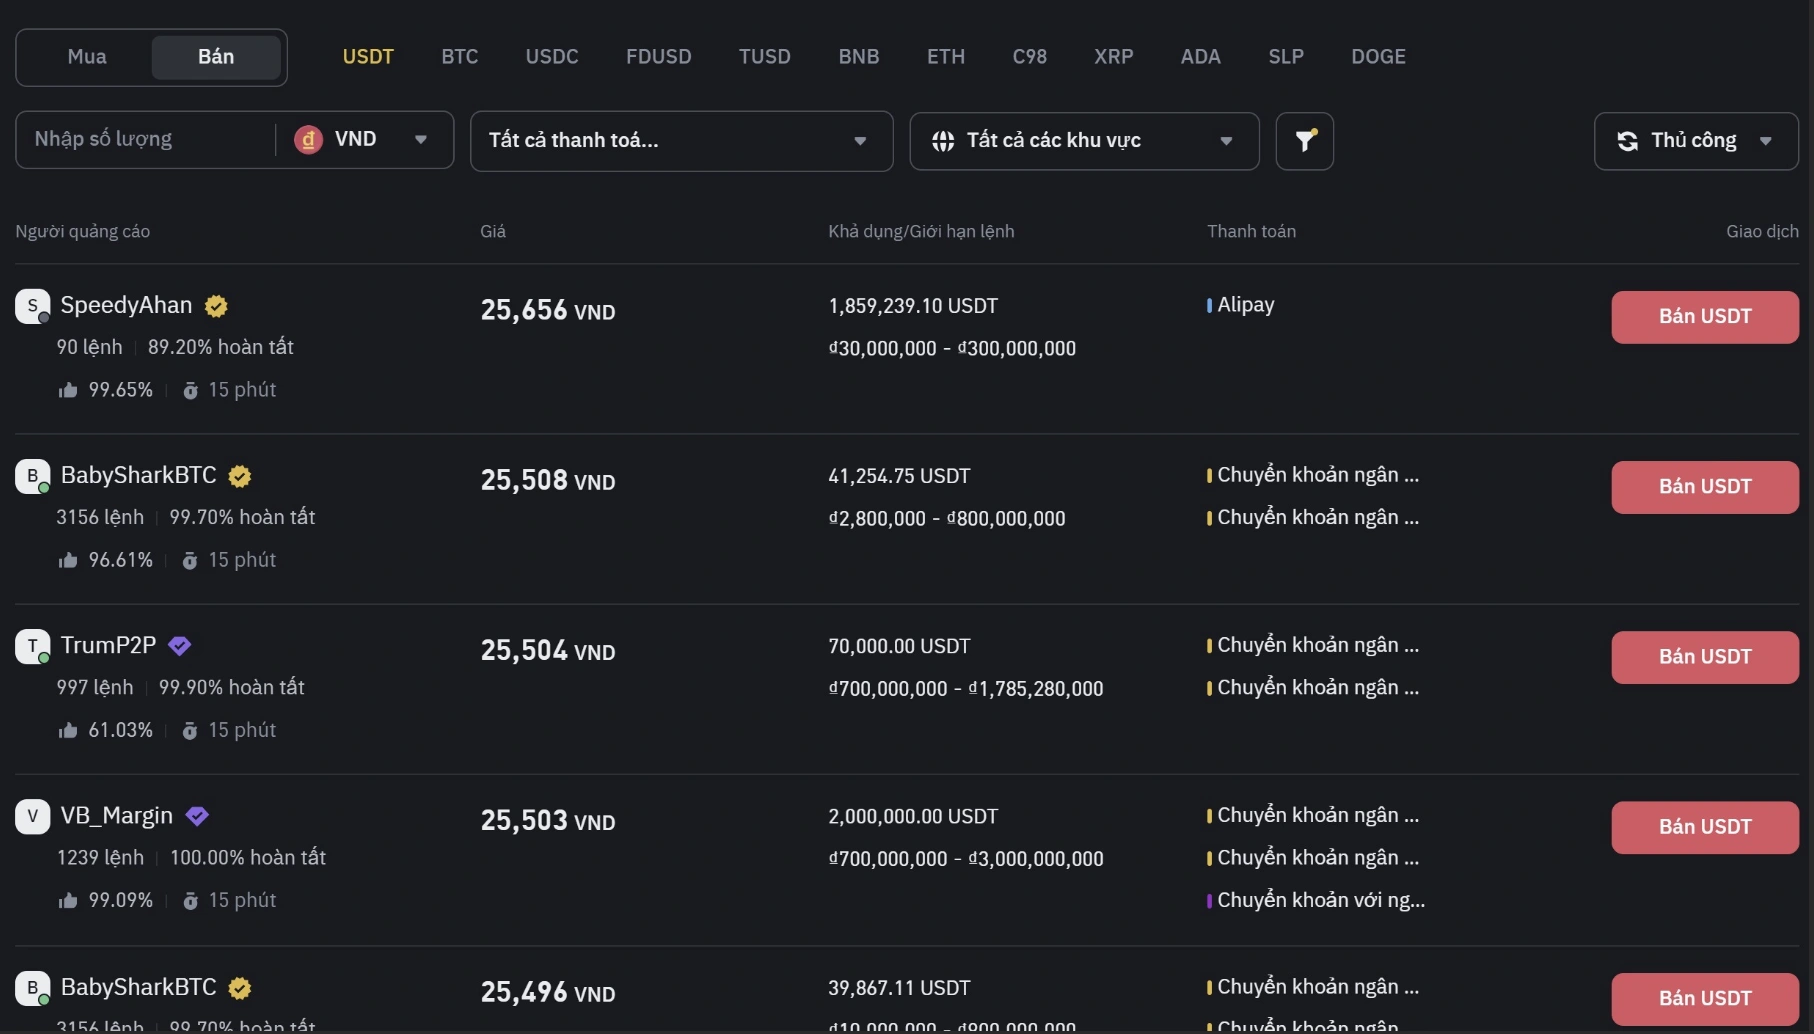This screenshot has width=1814, height=1034.
Task: Click the timer icon in TrumP2P row
Action: coord(190,730)
